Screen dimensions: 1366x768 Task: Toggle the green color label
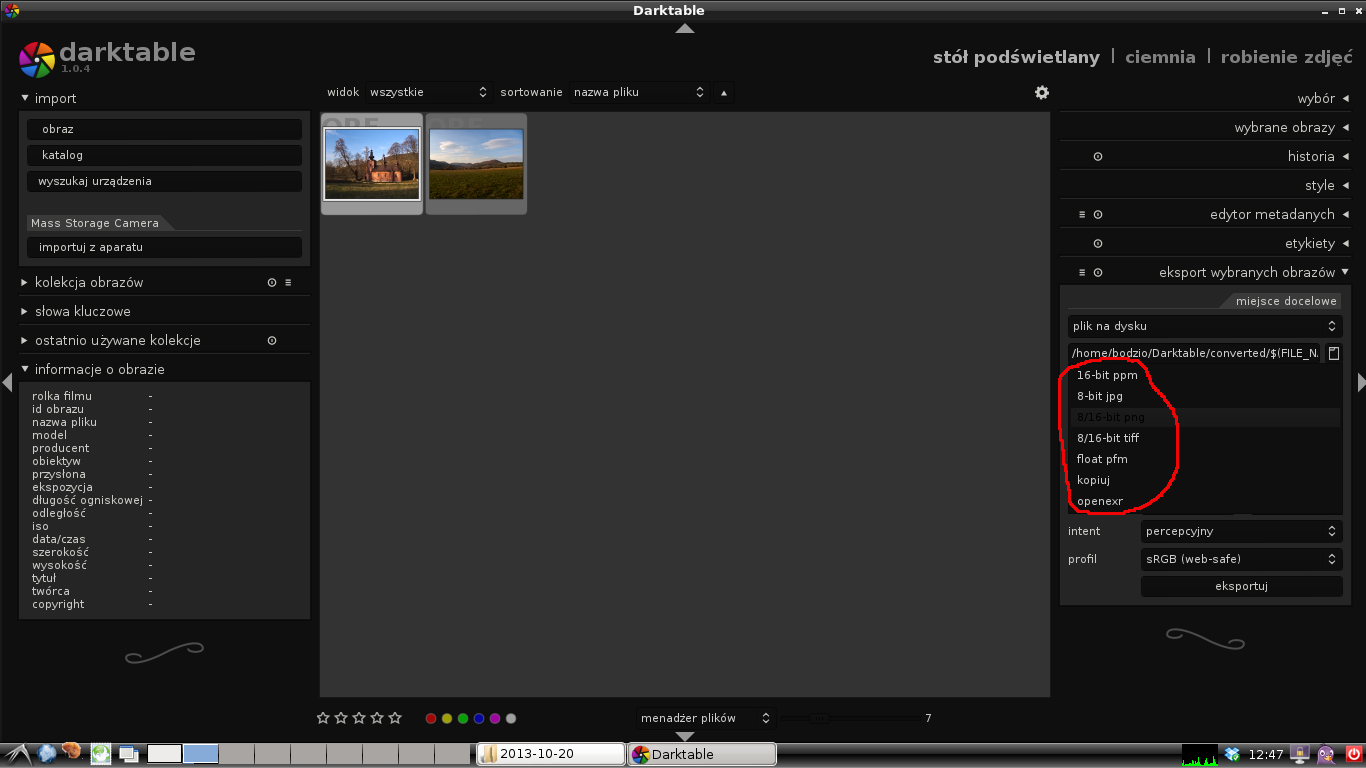click(x=463, y=718)
